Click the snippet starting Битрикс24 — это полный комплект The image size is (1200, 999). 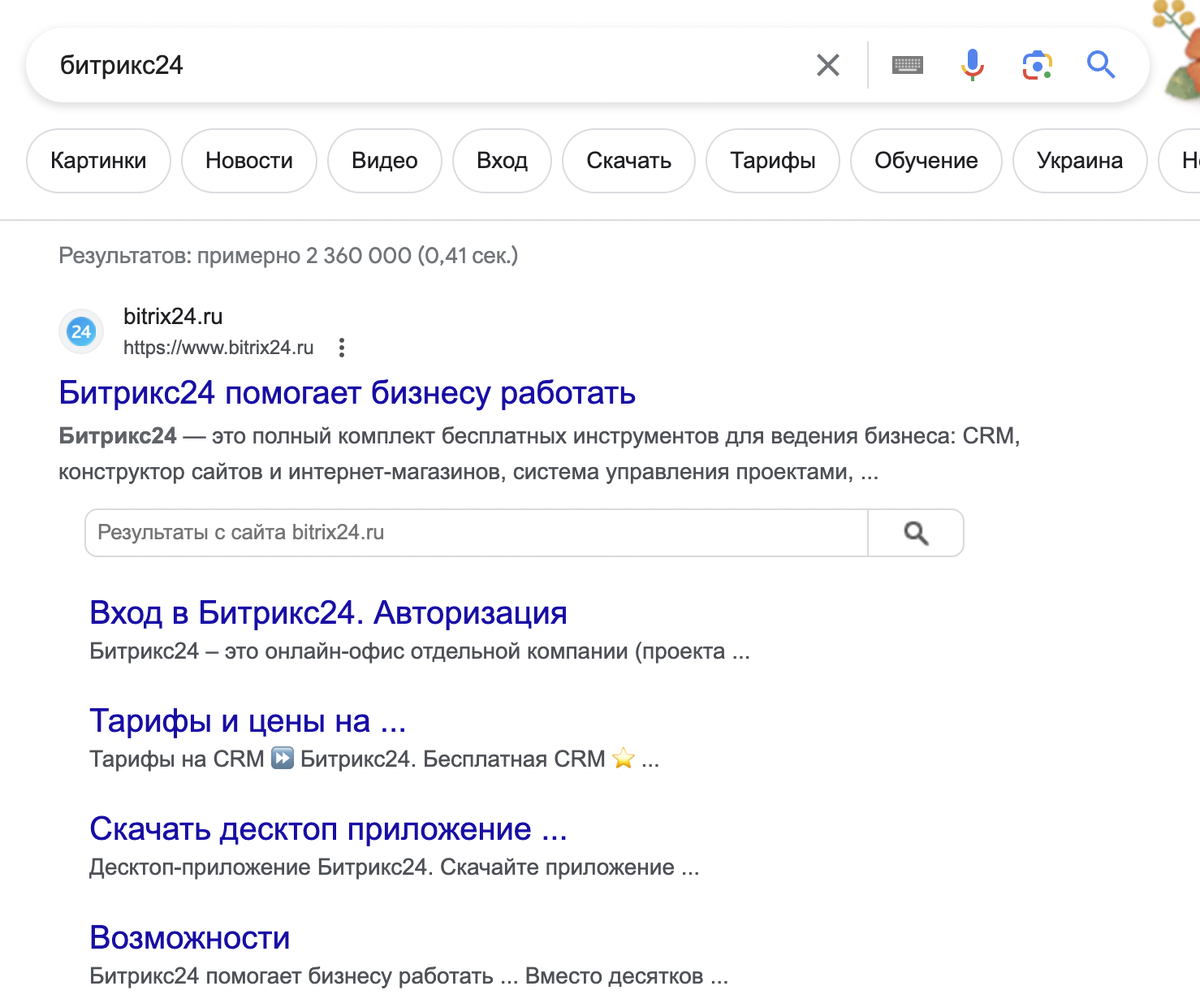coord(539,455)
